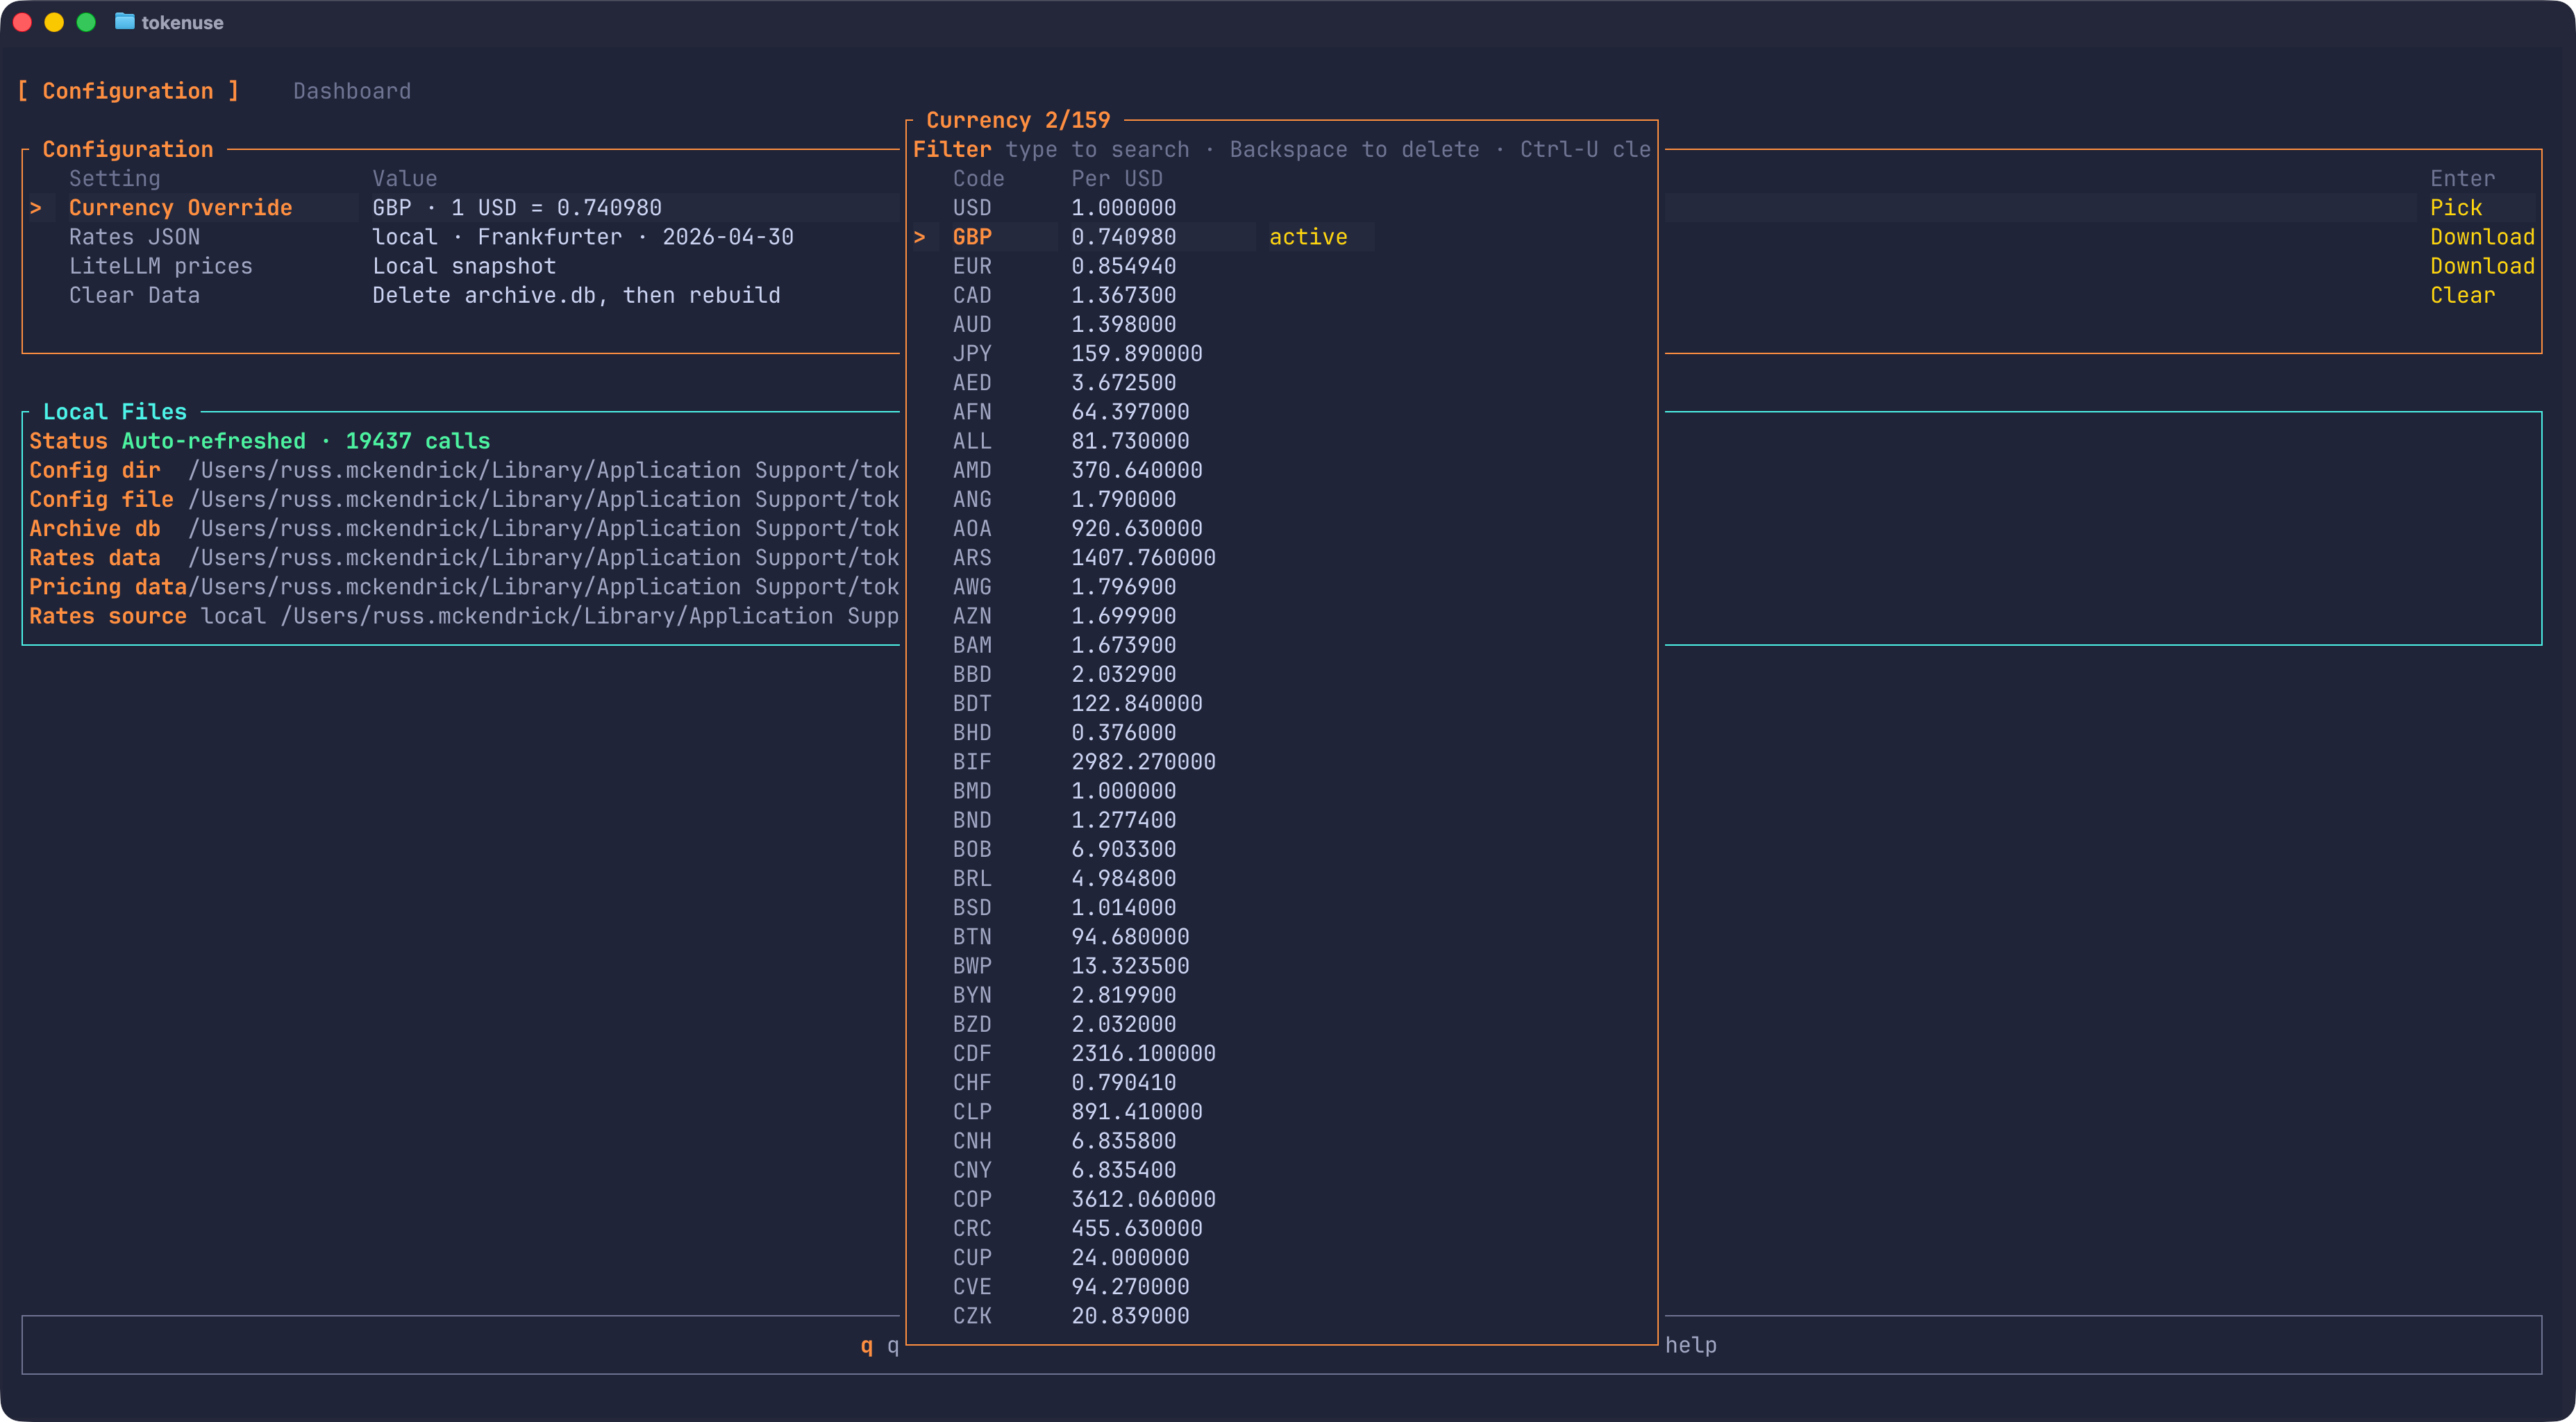This screenshot has width=2576, height=1422.
Task: Choose BAM in the currency list
Action: click(1281, 645)
